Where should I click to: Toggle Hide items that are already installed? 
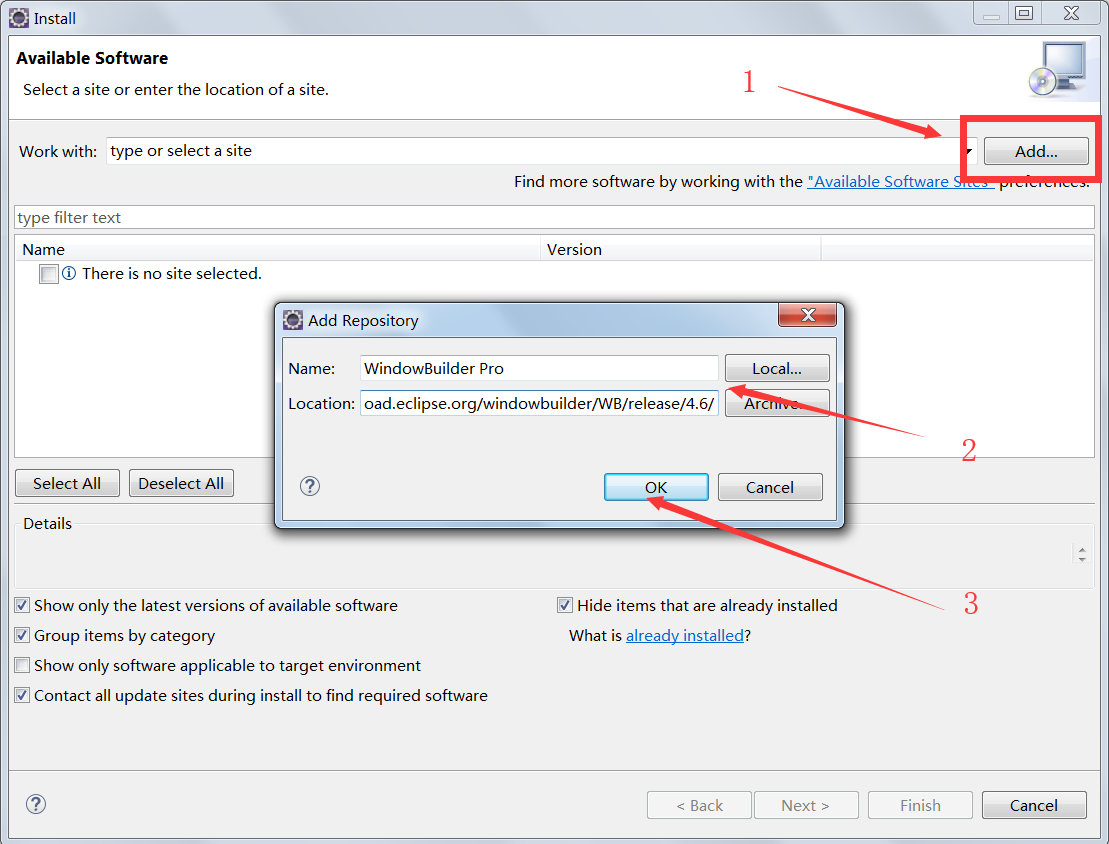(564, 606)
